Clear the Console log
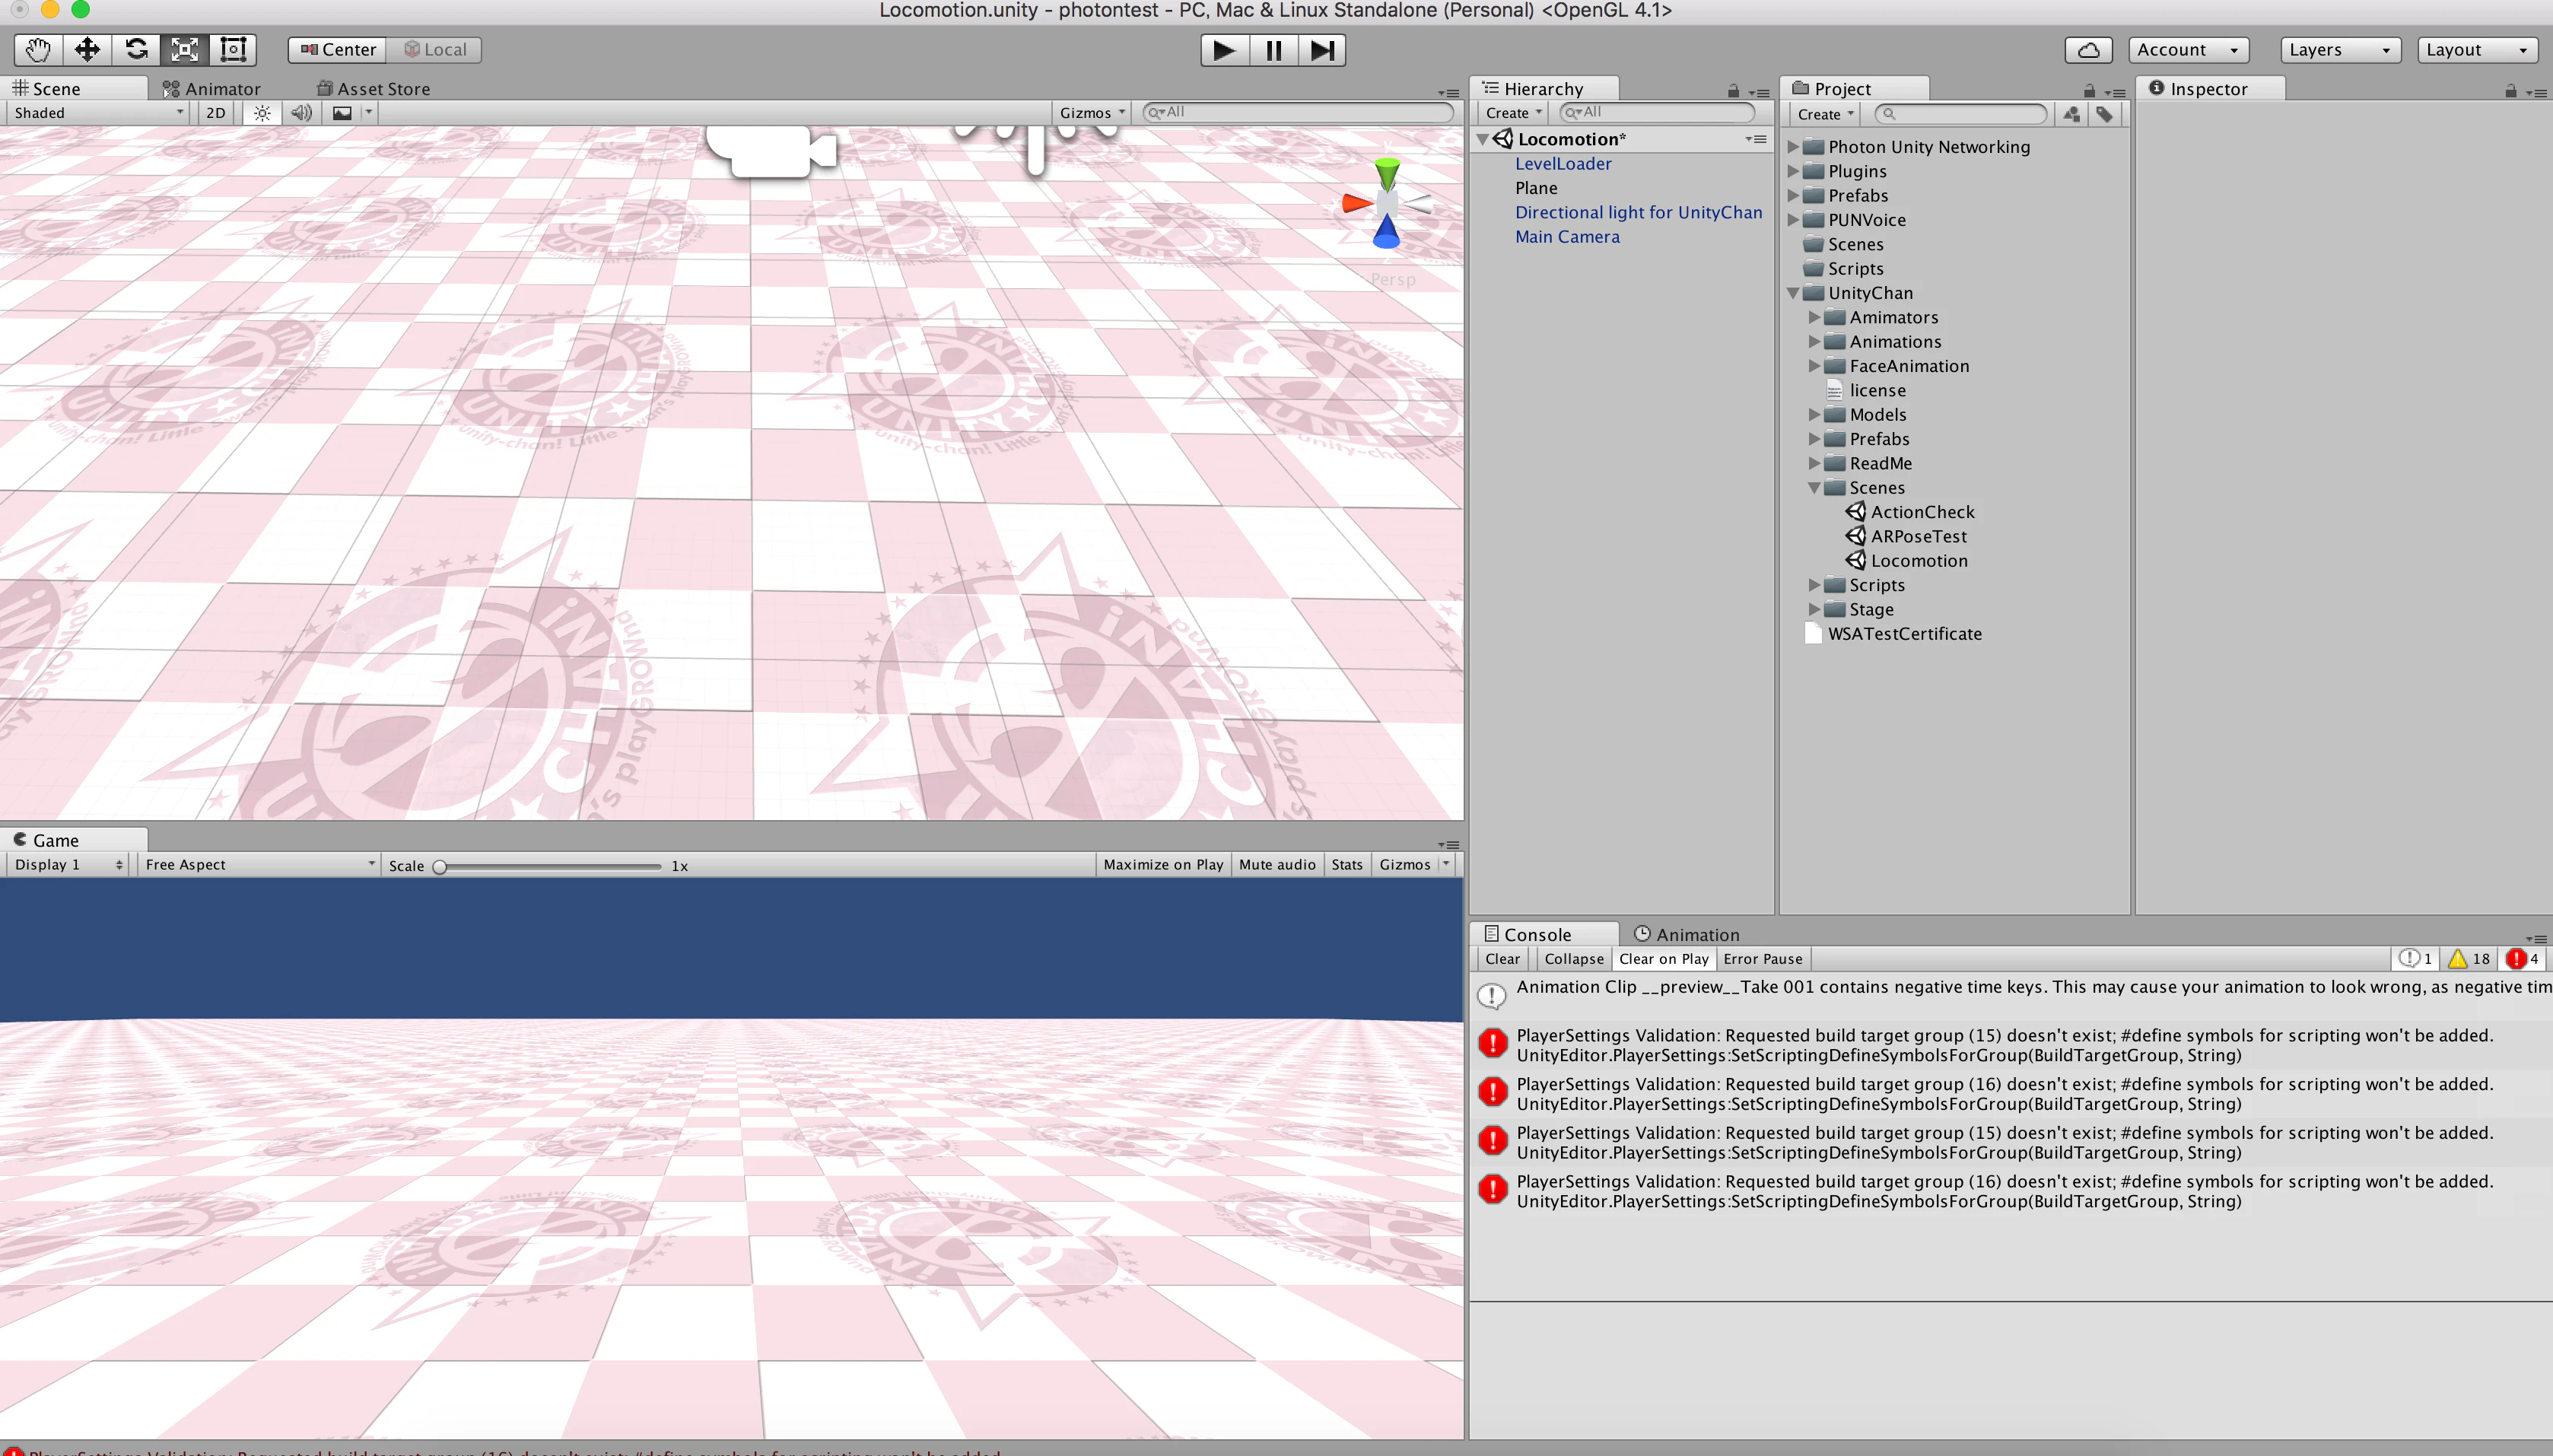 coord(1502,958)
